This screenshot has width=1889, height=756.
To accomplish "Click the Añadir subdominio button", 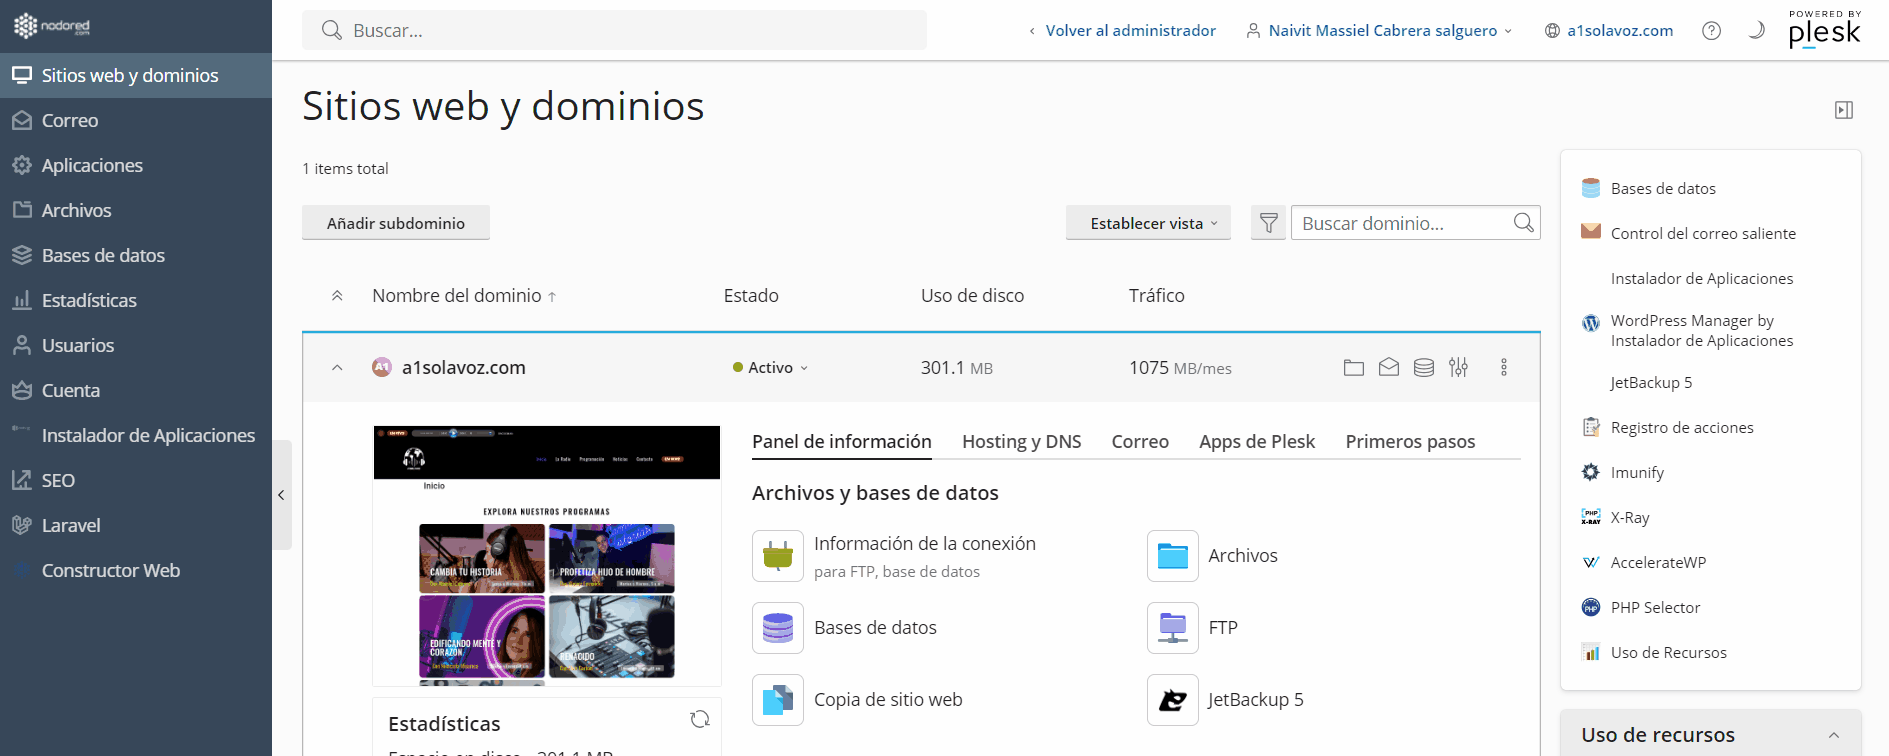I will coord(395,223).
